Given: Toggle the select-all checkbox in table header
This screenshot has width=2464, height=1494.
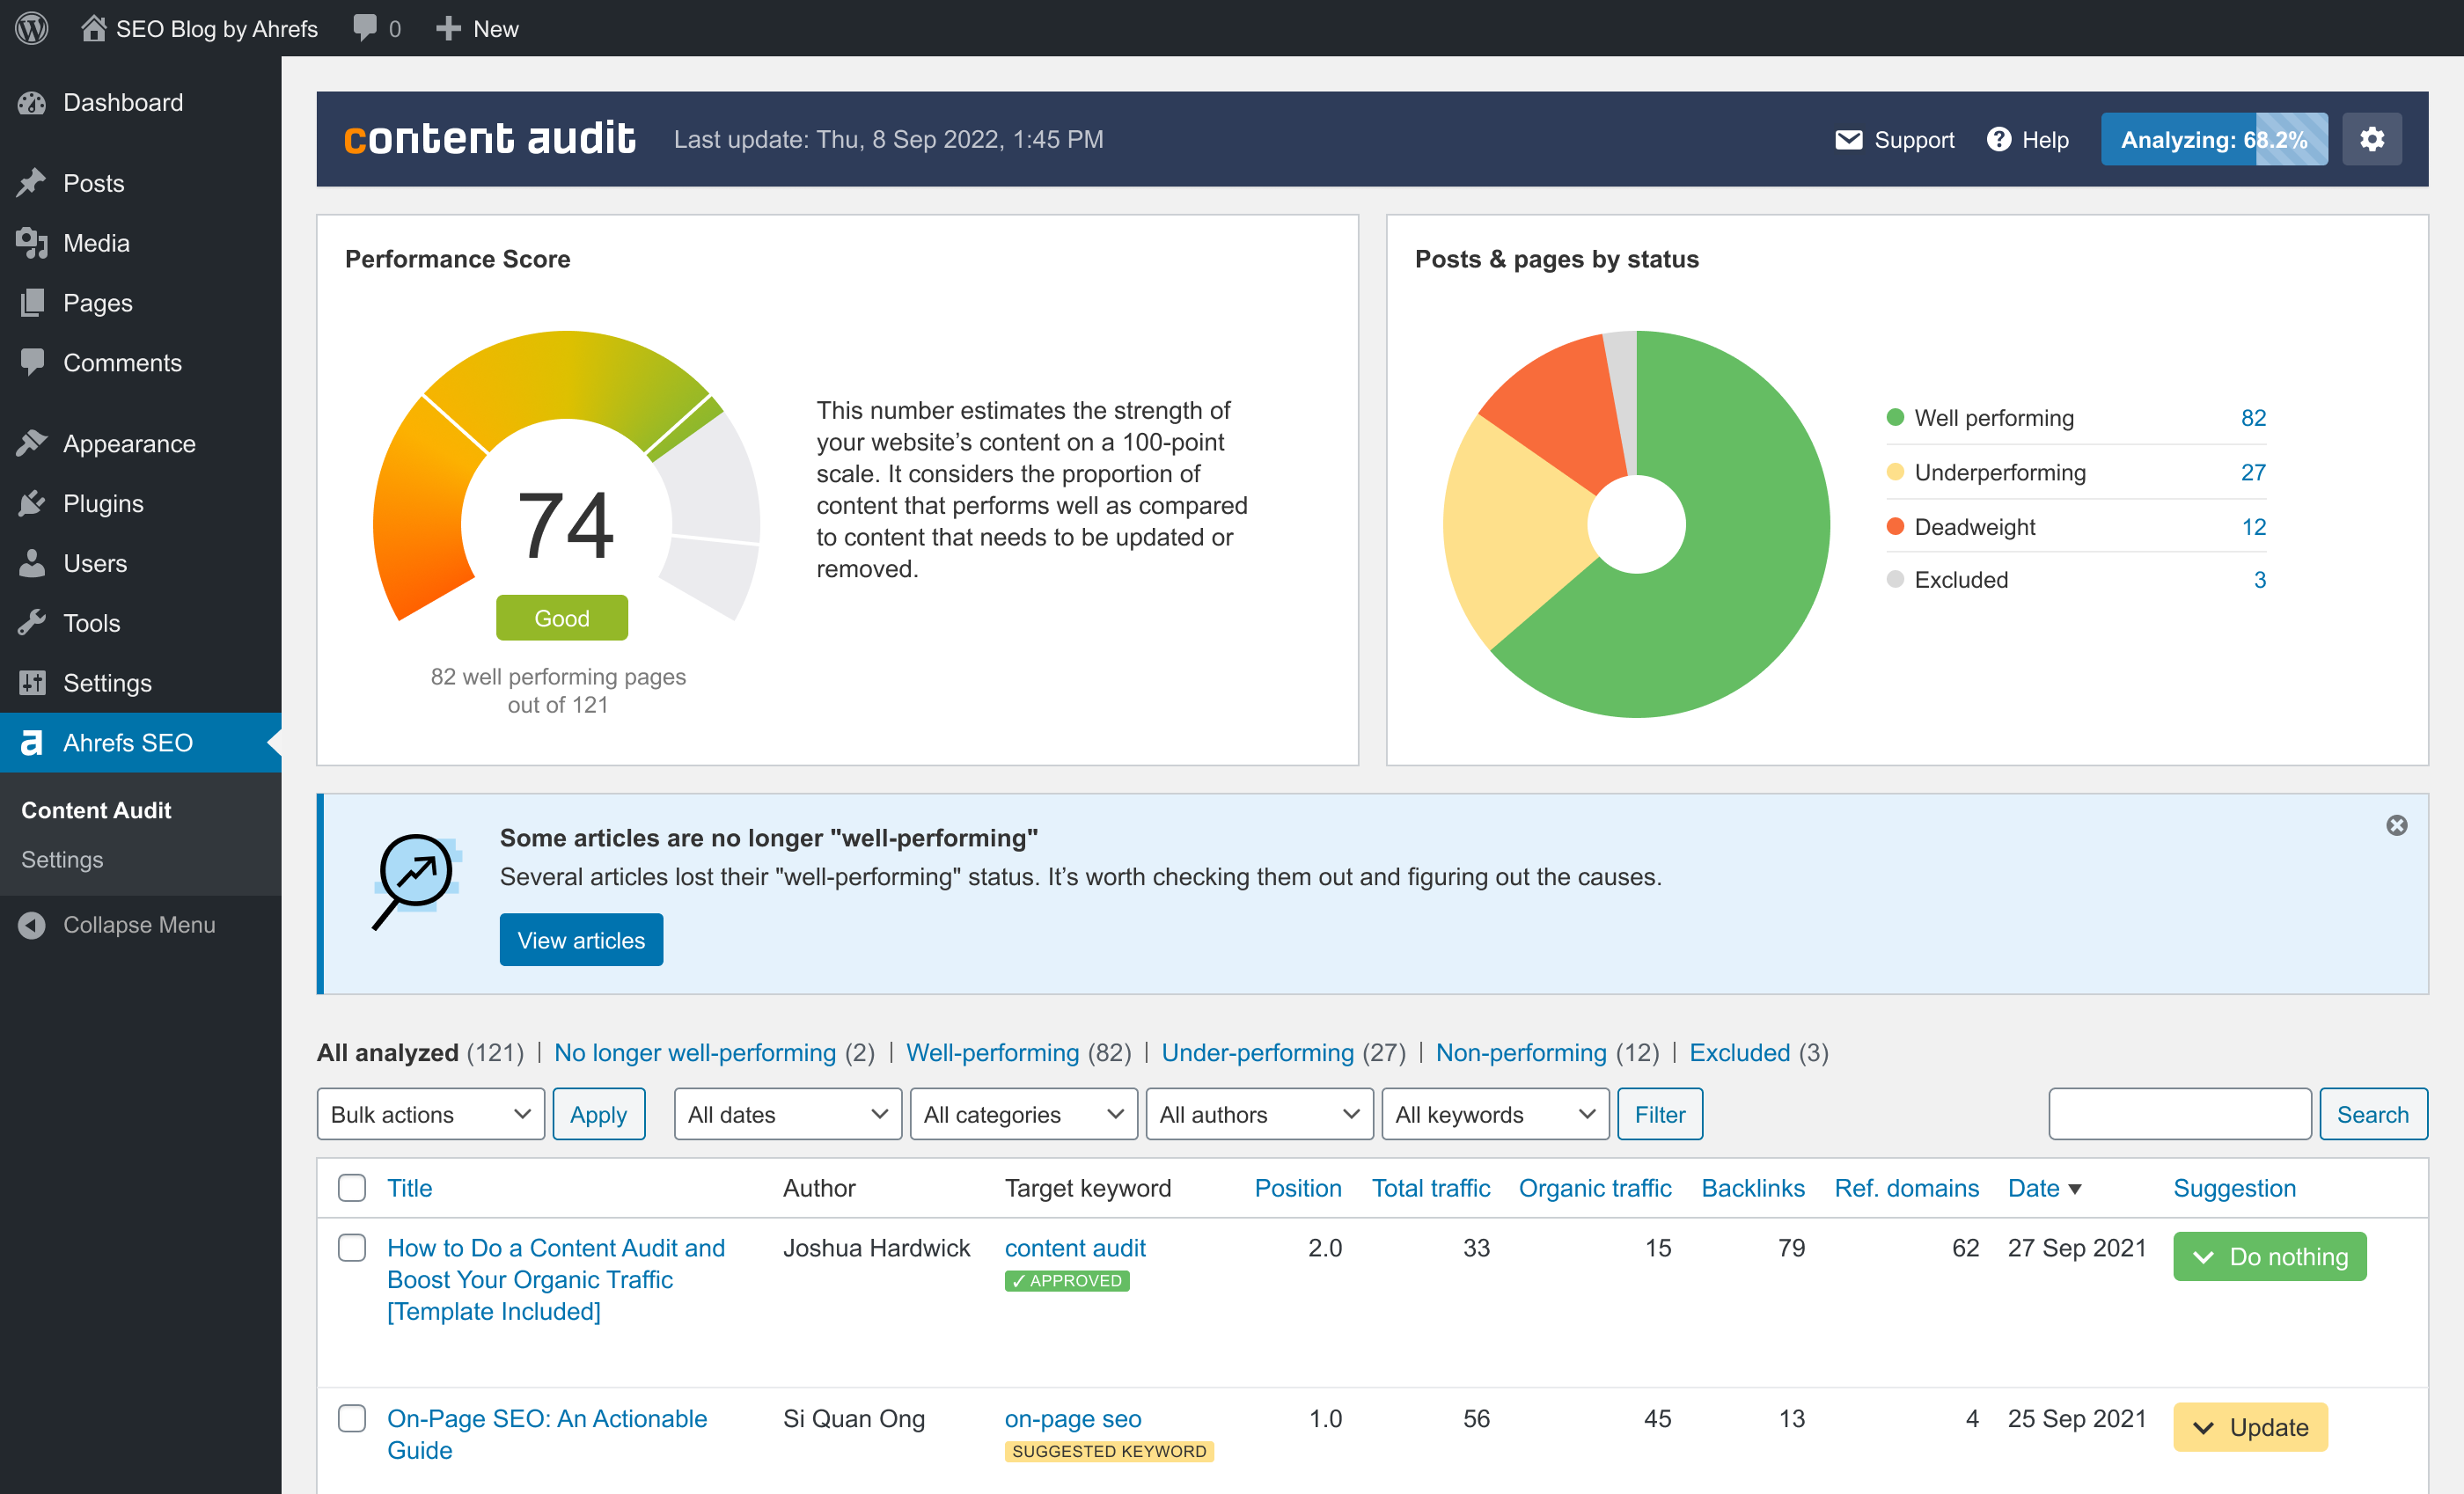Looking at the screenshot, I should [352, 1188].
